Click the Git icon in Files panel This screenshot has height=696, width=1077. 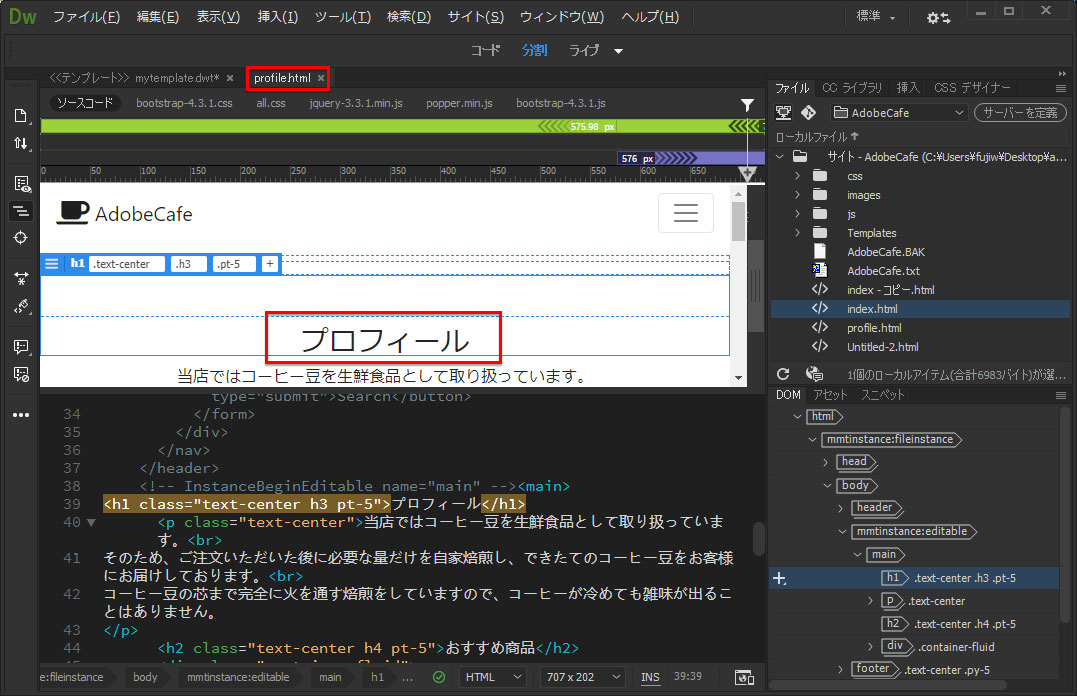pyautogui.click(x=808, y=113)
